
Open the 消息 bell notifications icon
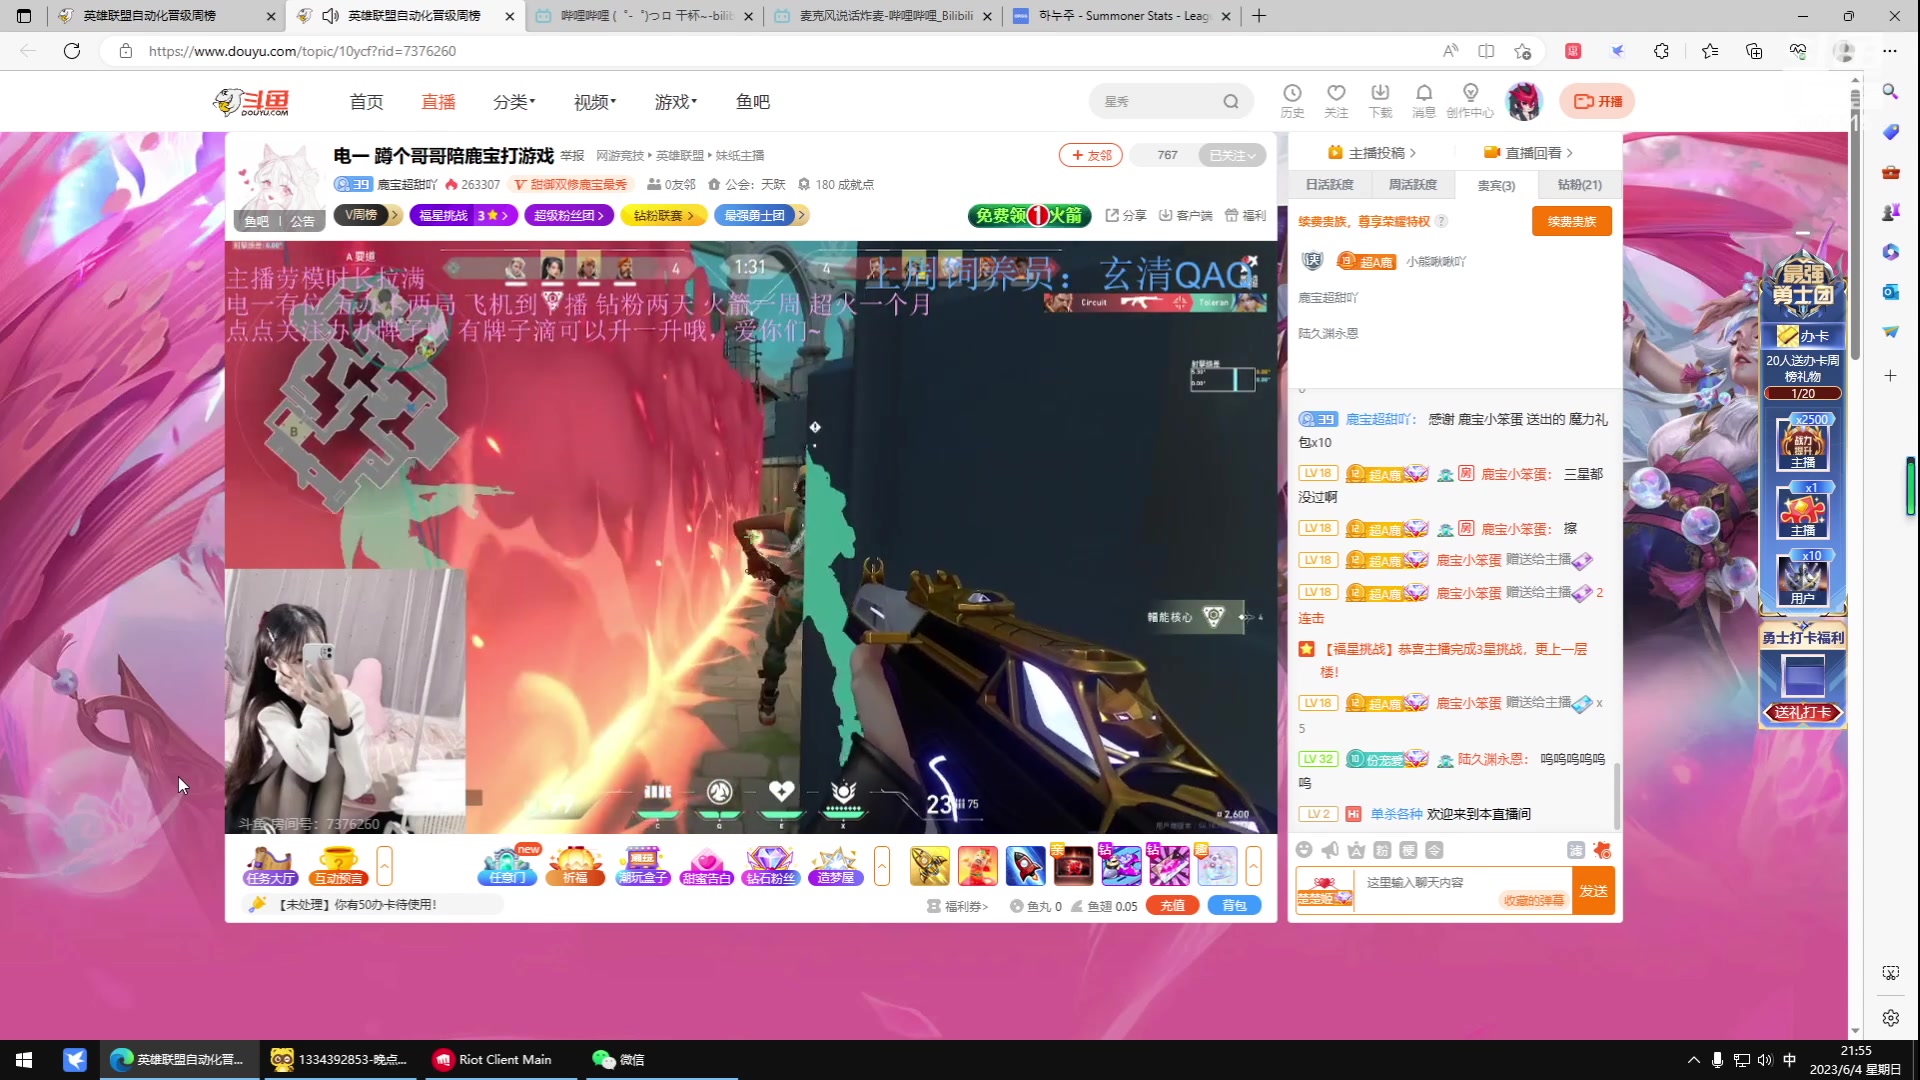[x=1424, y=101]
